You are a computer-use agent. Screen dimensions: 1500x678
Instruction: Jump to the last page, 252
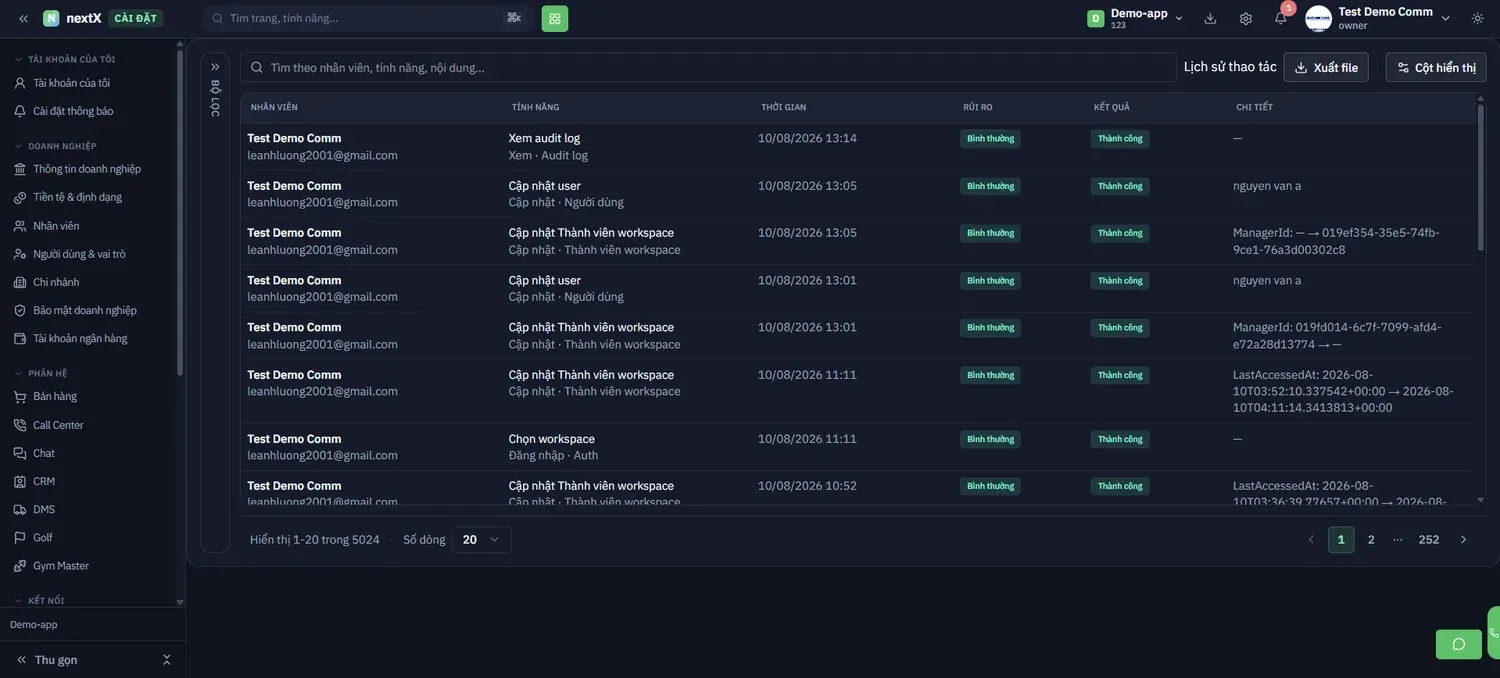(x=1429, y=540)
